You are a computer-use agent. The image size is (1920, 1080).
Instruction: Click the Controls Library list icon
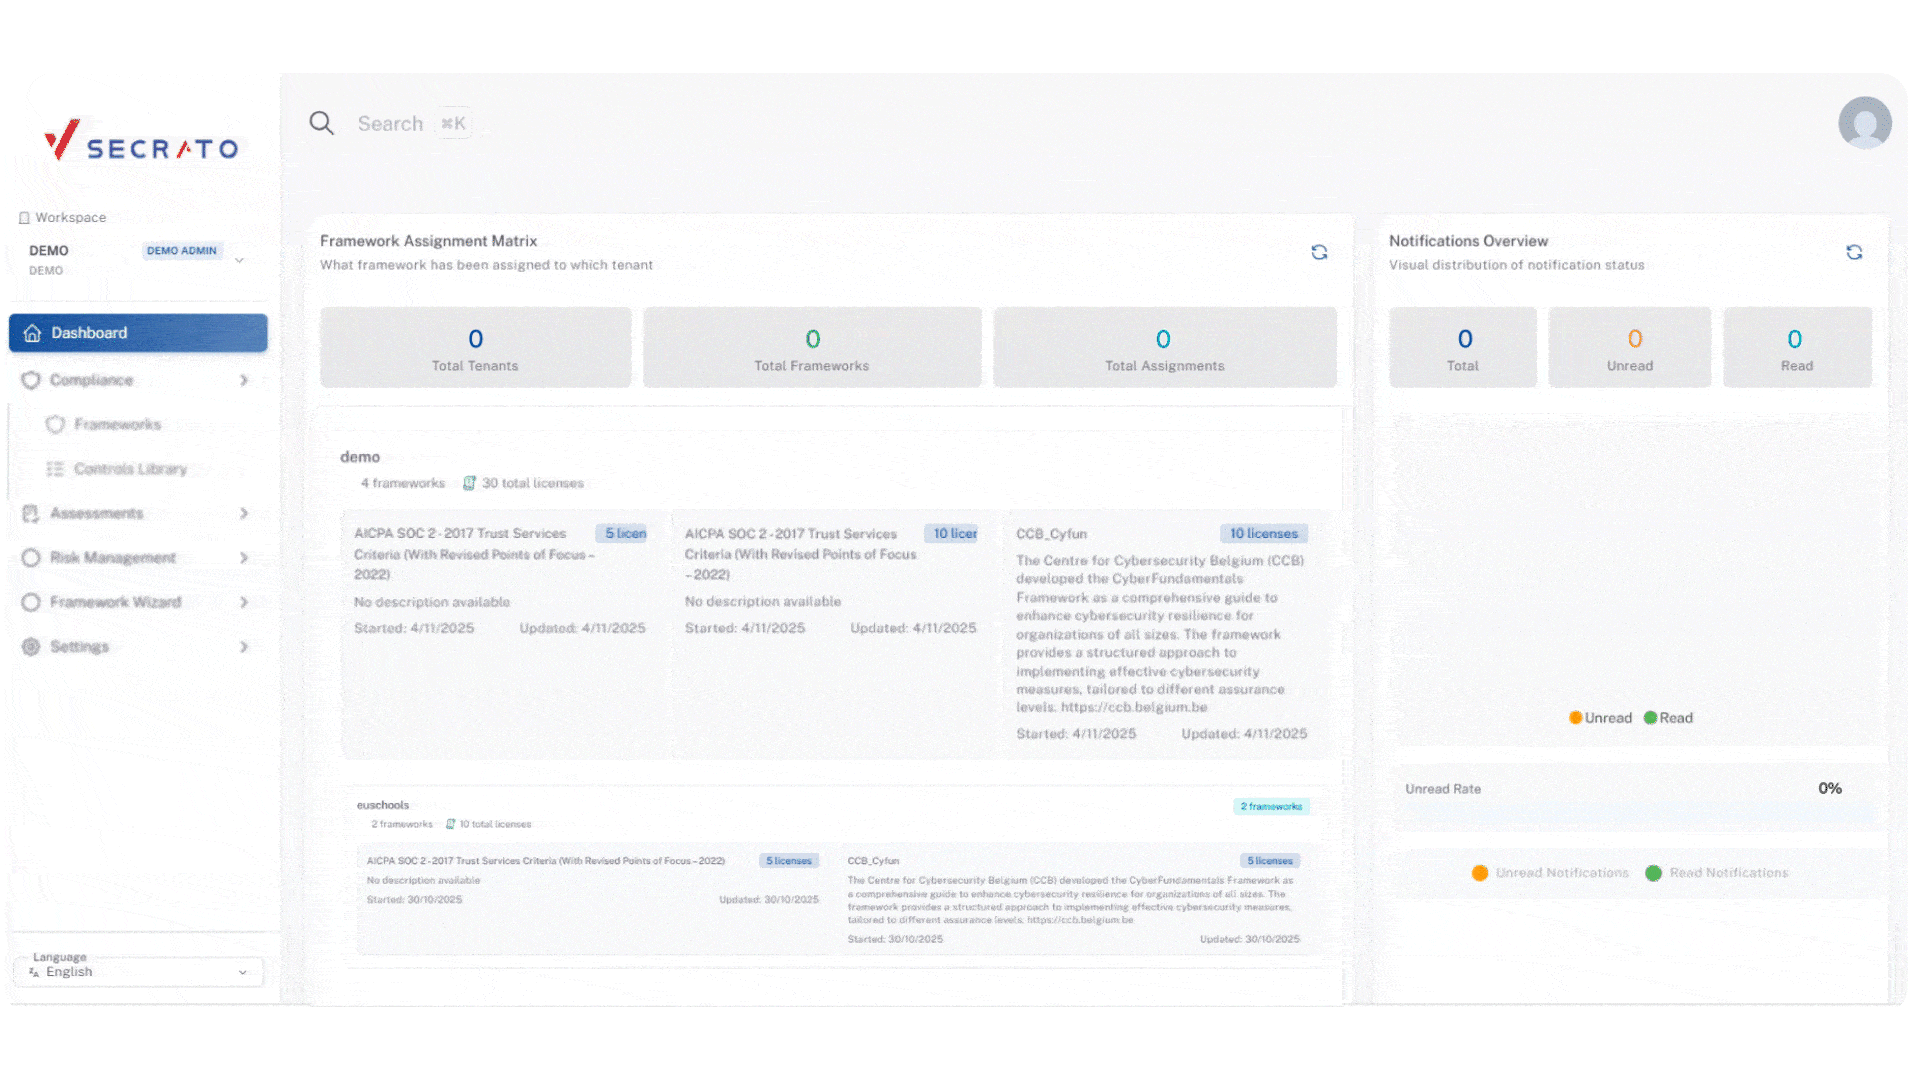[55, 469]
